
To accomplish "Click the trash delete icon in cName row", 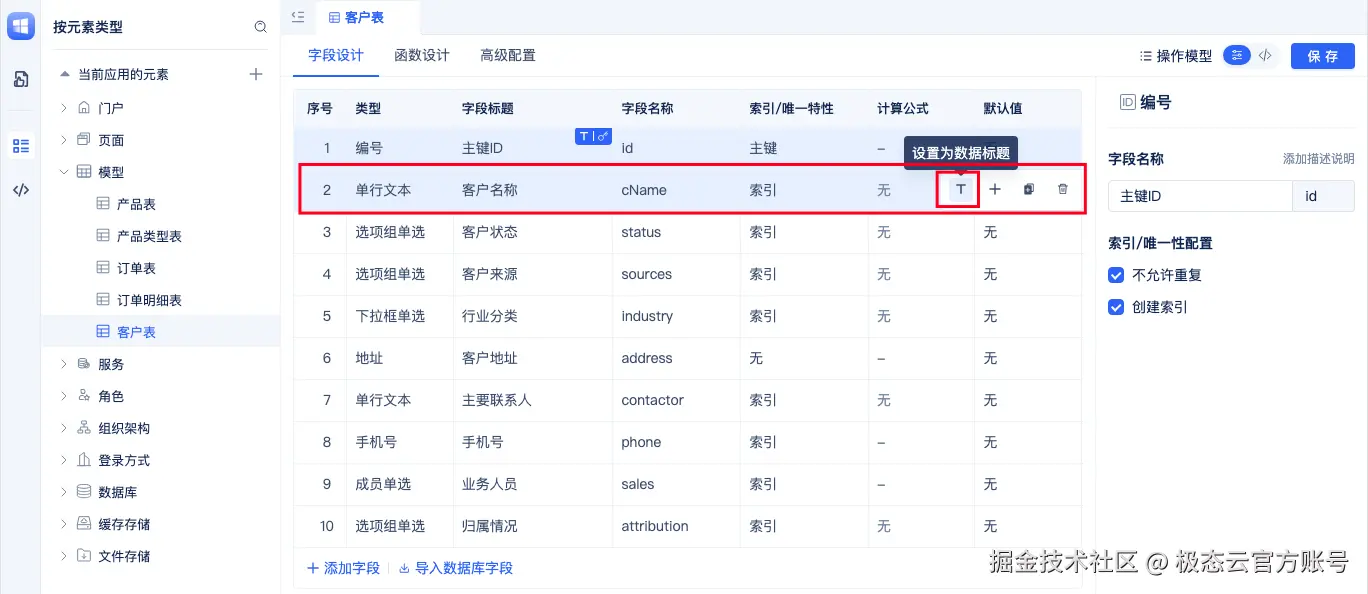I will (x=1063, y=189).
